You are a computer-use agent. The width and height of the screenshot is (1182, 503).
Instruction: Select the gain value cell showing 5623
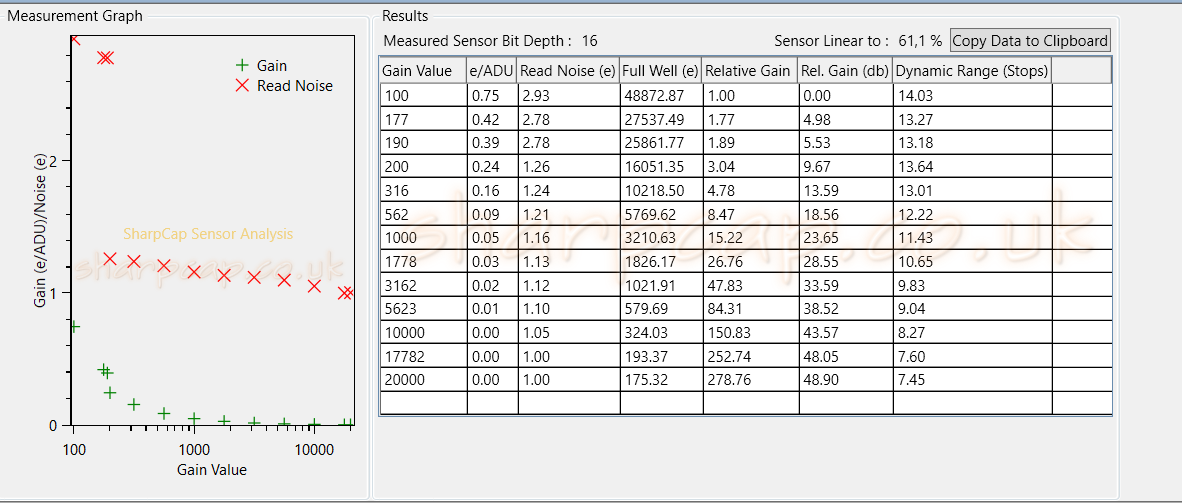(x=422, y=309)
